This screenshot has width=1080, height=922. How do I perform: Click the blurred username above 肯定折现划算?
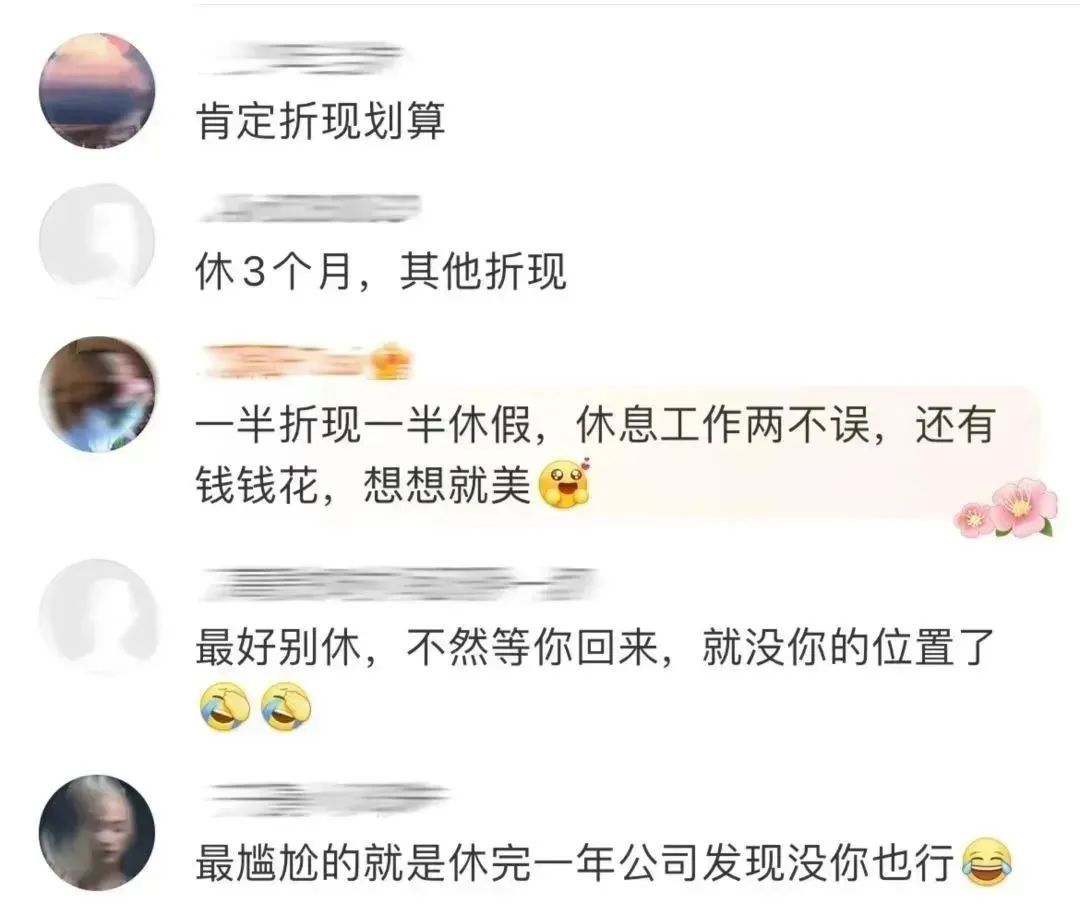point(302,58)
